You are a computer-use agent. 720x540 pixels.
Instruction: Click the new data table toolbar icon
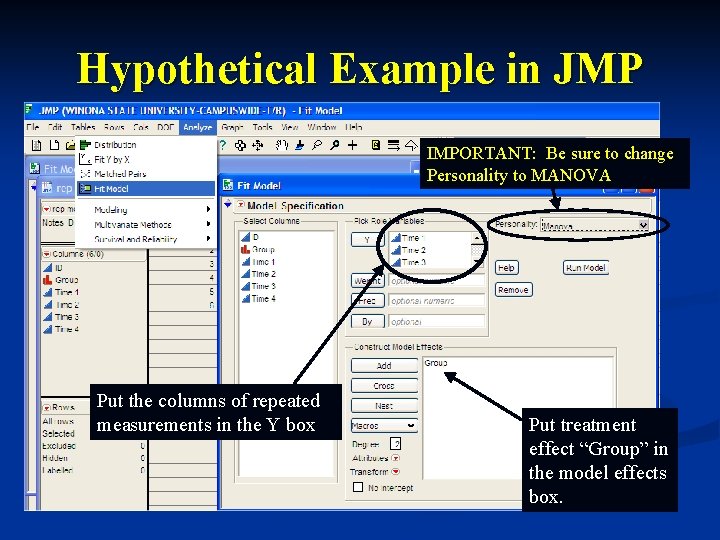point(36,146)
